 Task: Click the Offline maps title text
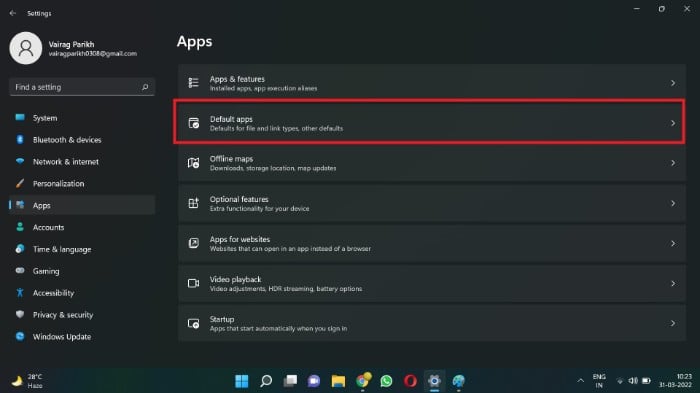click(231, 159)
